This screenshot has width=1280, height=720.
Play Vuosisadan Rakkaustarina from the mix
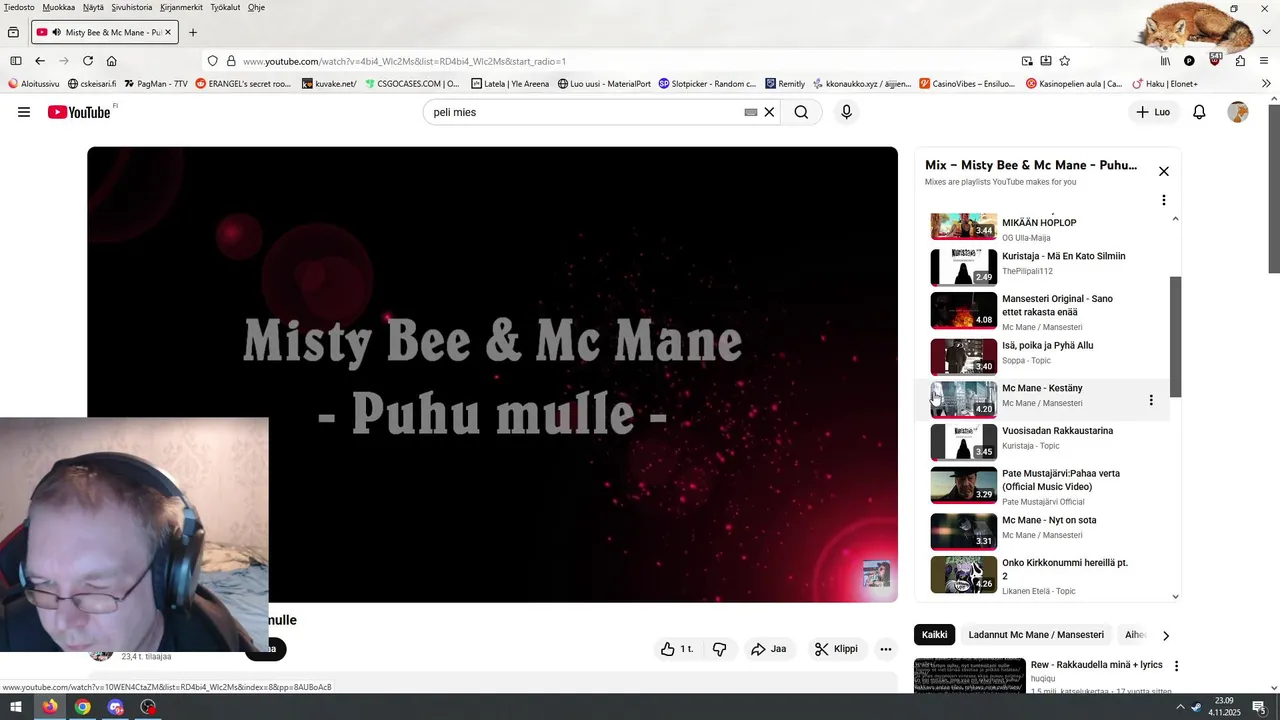(x=1040, y=441)
